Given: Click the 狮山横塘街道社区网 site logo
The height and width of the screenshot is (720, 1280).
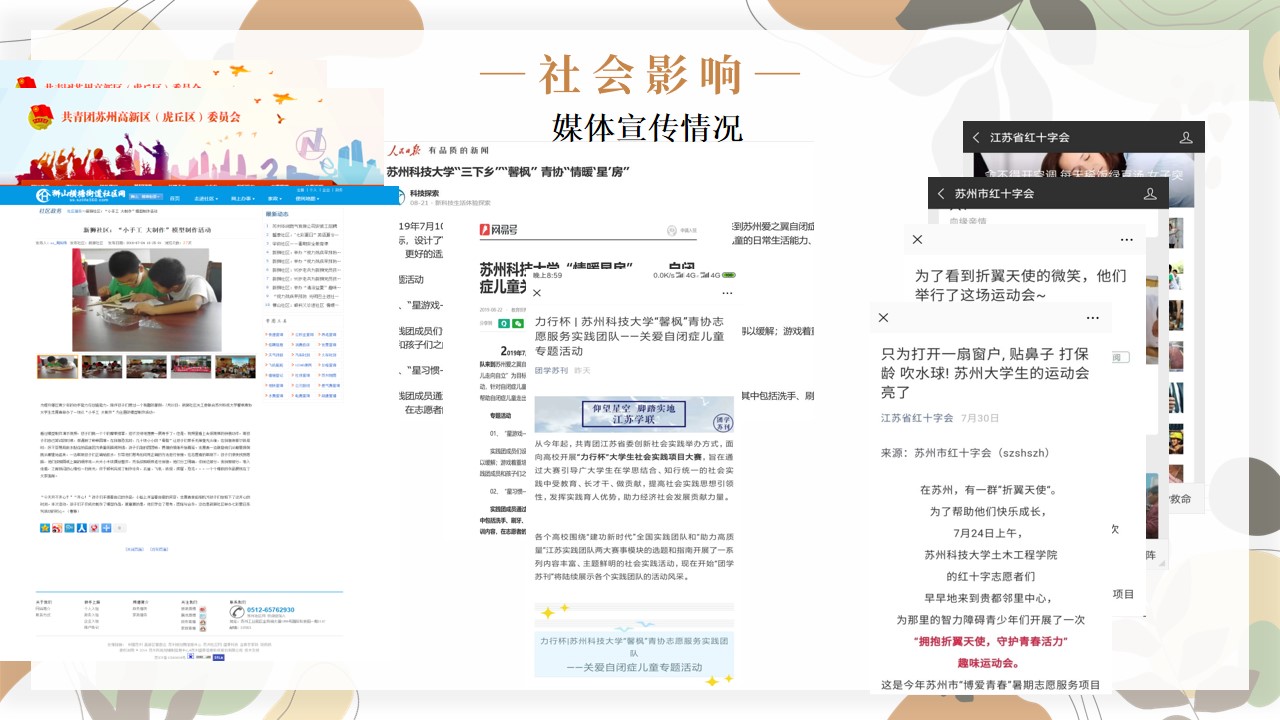Looking at the screenshot, I should click(x=82, y=194).
